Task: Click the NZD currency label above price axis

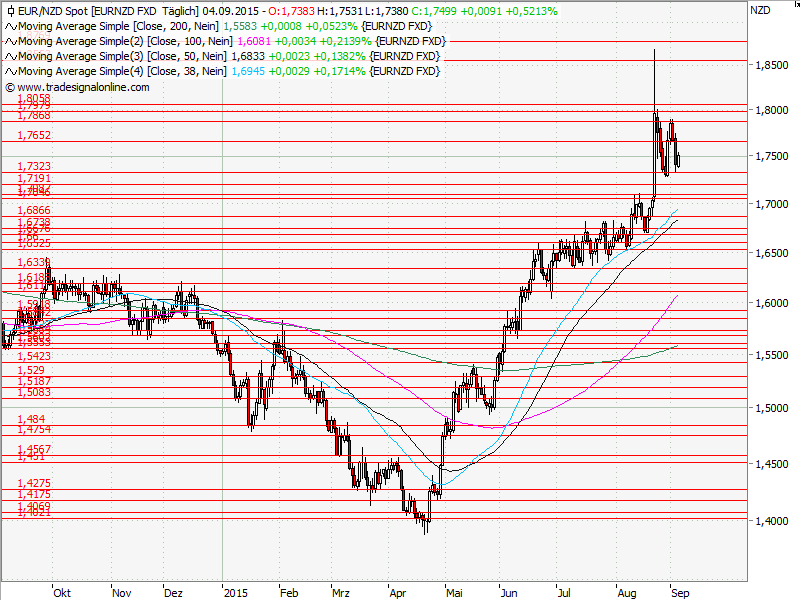Action: coord(760,9)
